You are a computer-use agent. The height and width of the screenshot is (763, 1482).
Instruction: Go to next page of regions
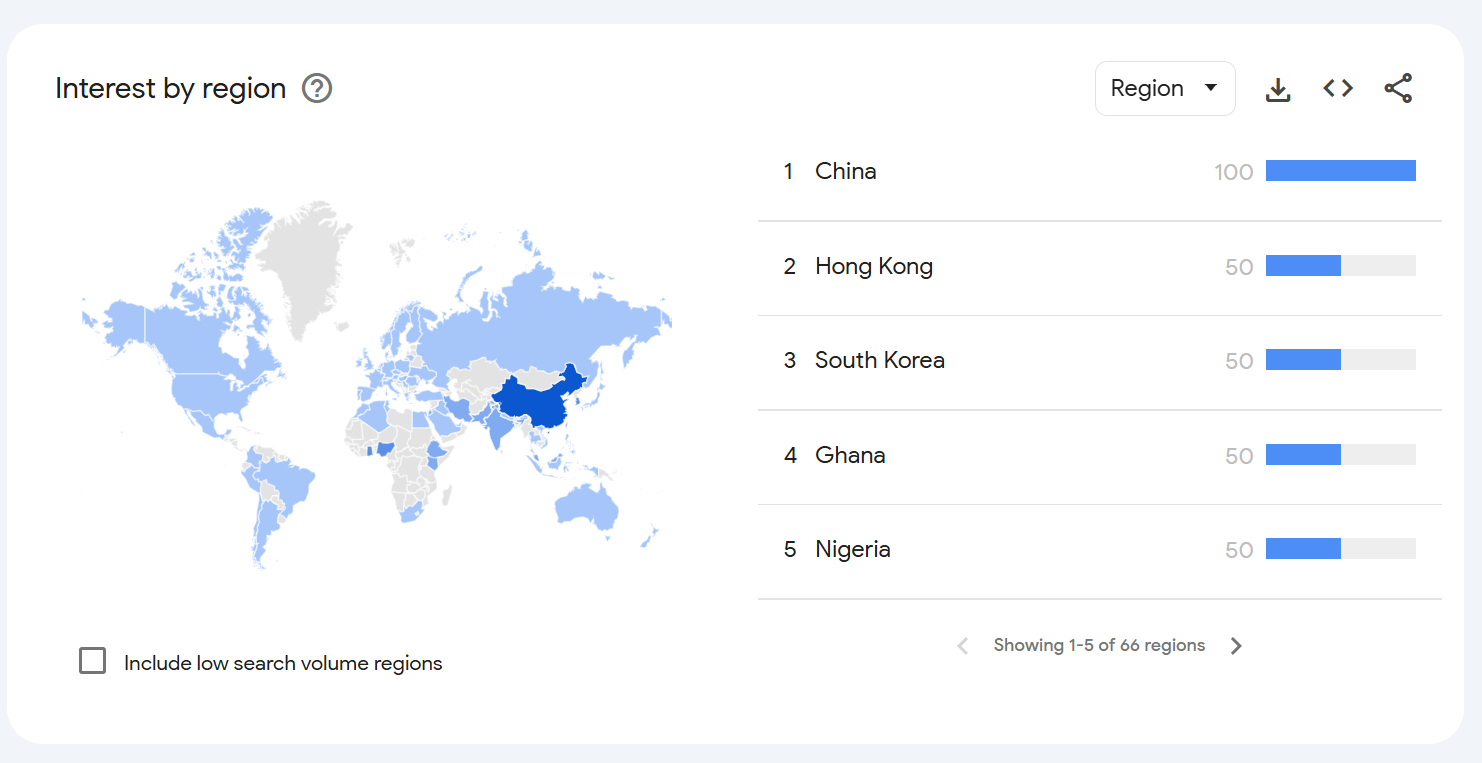[x=1236, y=646]
